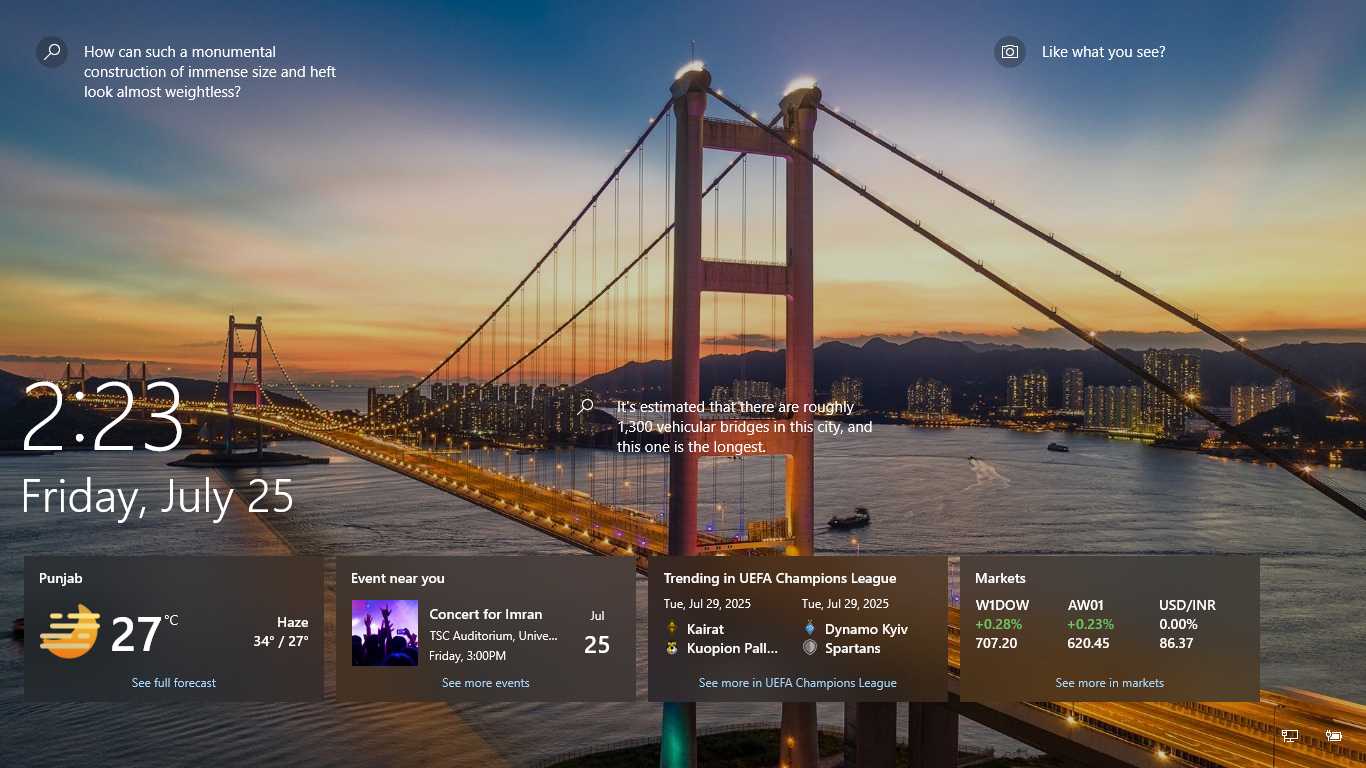
Task: Click magnifier icon beside vehicular bridges fact
Action: pyautogui.click(x=586, y=407)
